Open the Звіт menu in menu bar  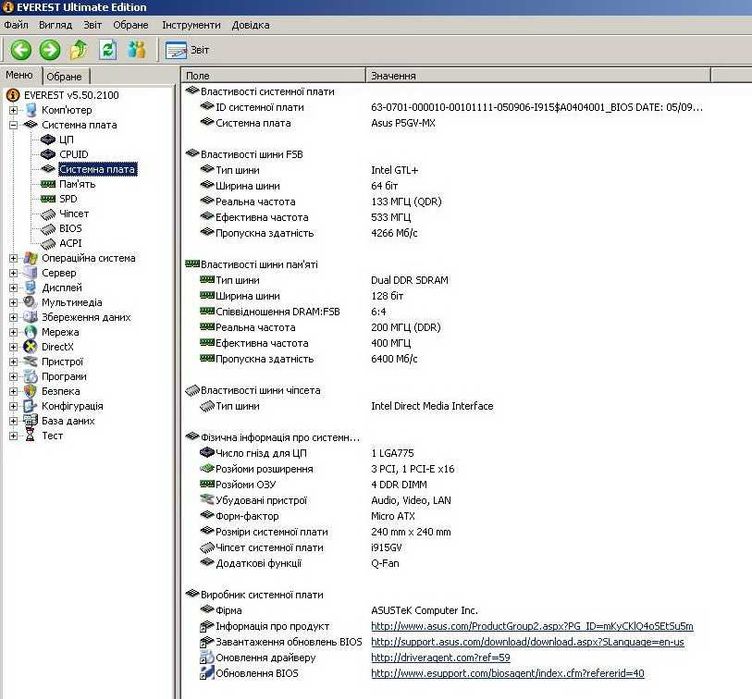point(92,25)
